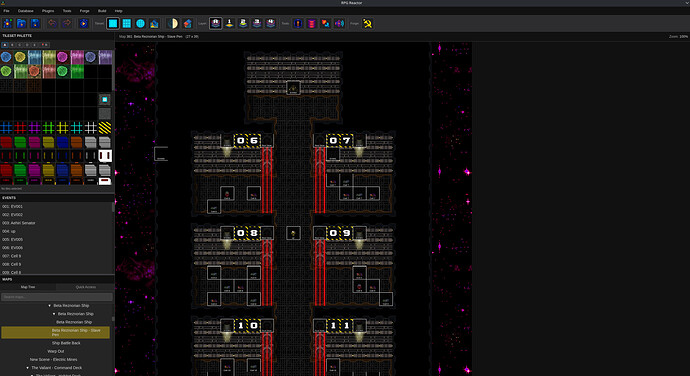Open the Forge menu

tap(84, 11)
